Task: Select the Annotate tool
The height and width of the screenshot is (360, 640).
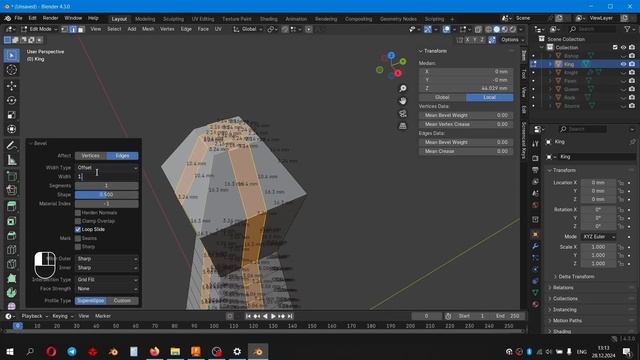Action: pyautogui.click(x=11, y=145)
